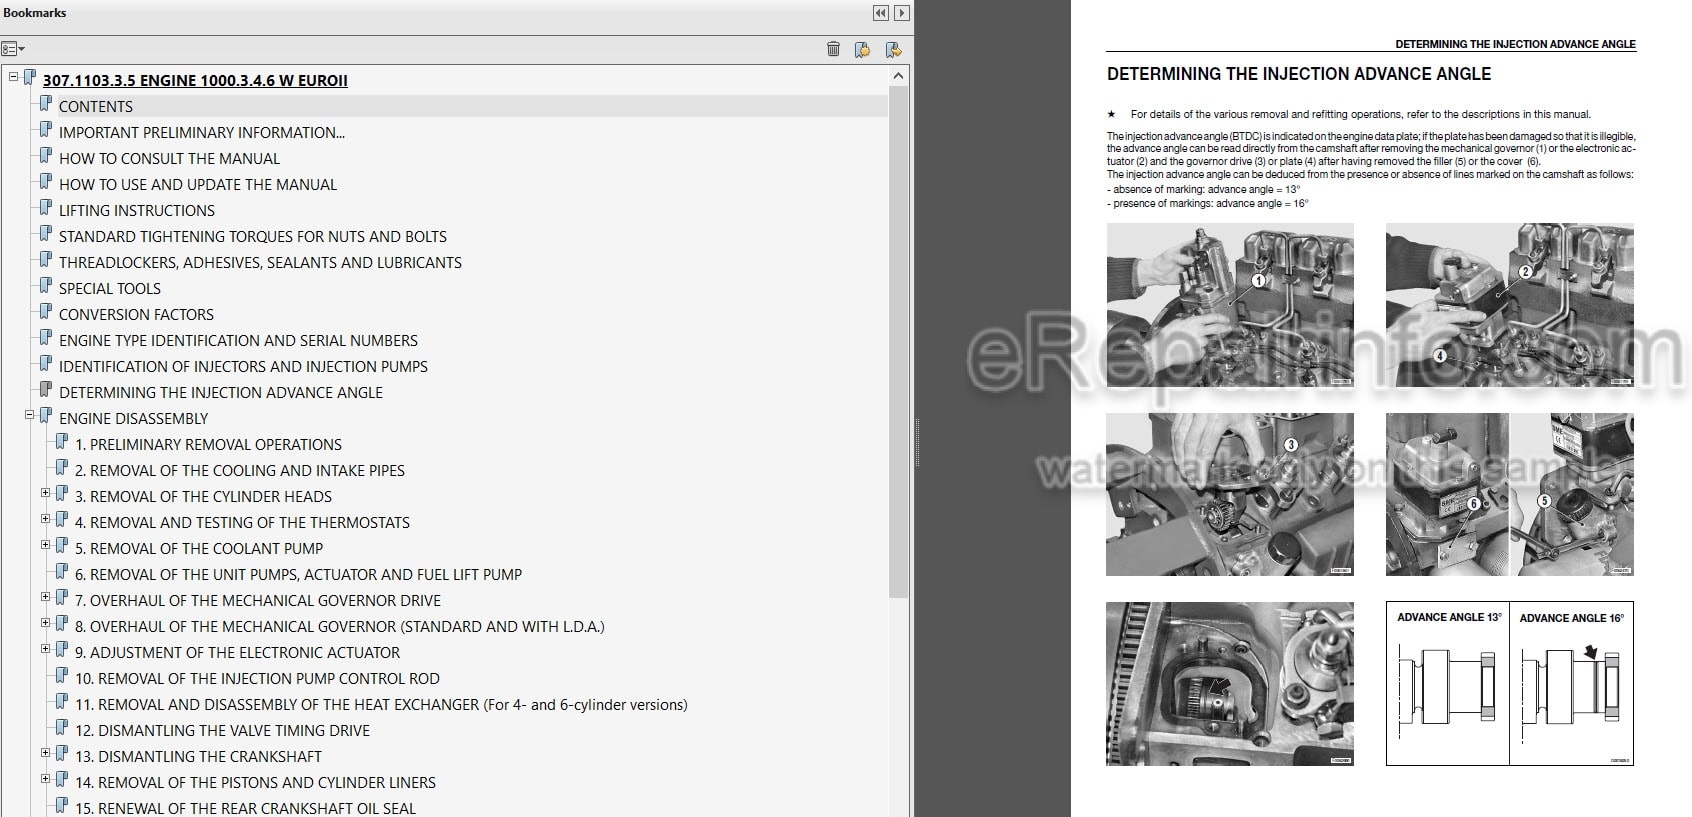Click the camshaft photo with the white arrow

(x=1230, y=684)
